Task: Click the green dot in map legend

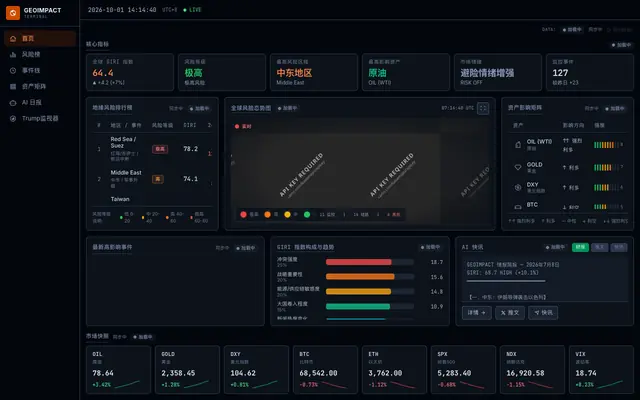Action: 307,214
